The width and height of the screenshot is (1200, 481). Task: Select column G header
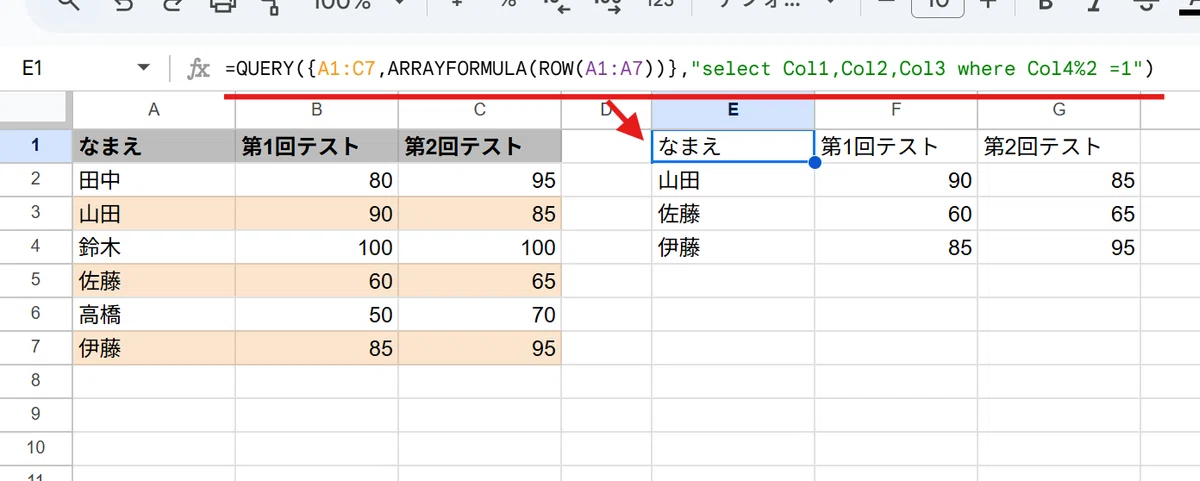click(1059, 110)
